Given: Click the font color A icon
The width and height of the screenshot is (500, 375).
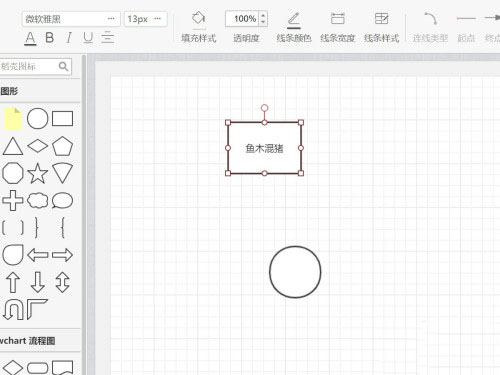Looking at the screenshot, I should pyautogui.click(x=30, y=38).
